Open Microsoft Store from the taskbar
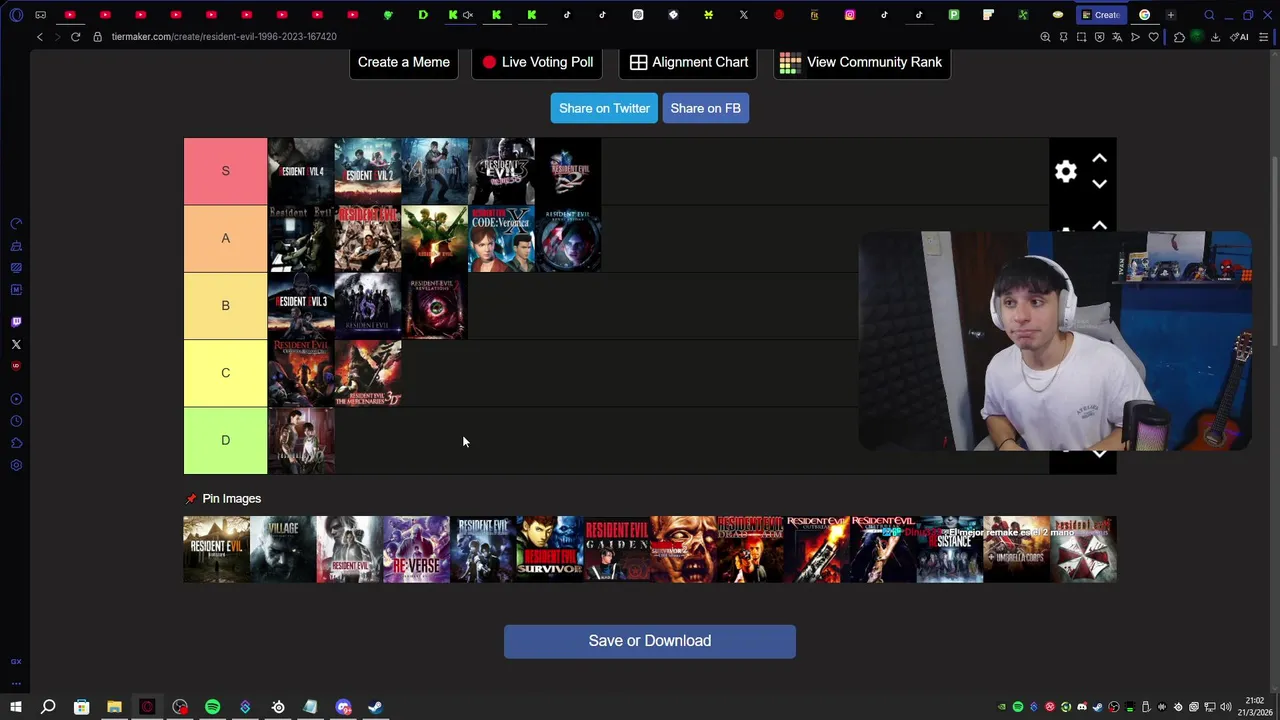The image size is (1280, 720). (81, 707)
